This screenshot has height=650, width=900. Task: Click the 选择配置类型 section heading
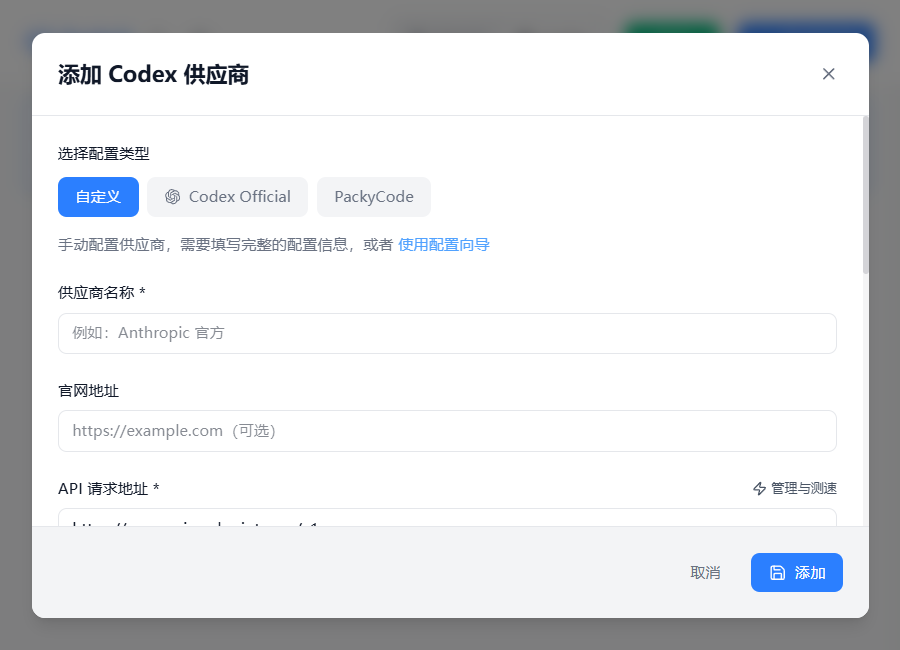pos(104,153)
